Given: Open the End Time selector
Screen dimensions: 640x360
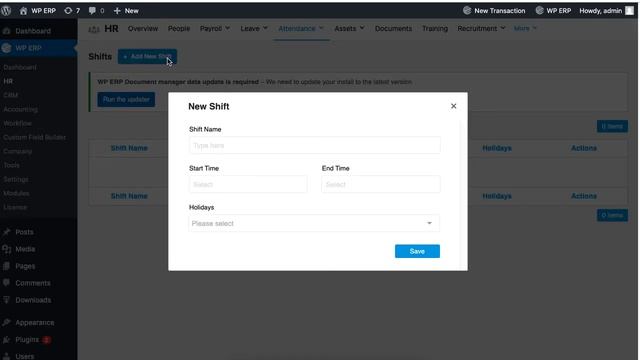Looking at the screenshot, I should [381, 184].
